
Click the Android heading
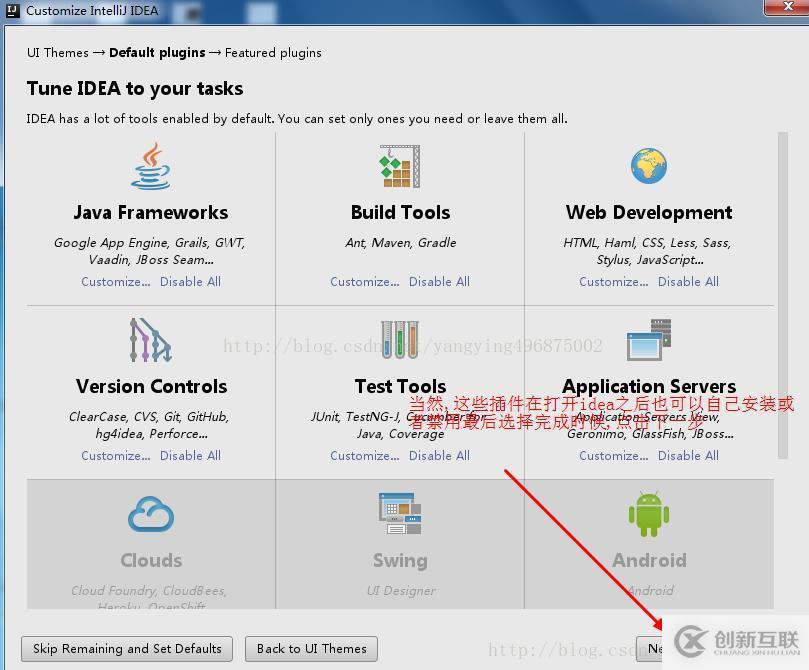pos(650,560)
